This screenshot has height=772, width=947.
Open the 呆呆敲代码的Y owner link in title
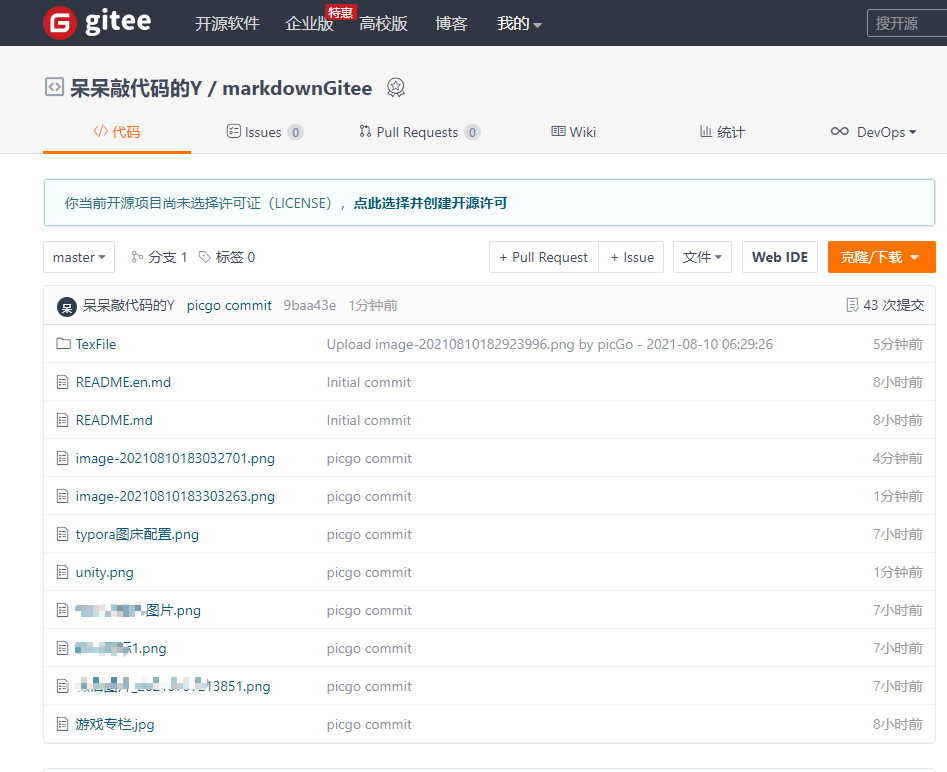coord(136,88)
